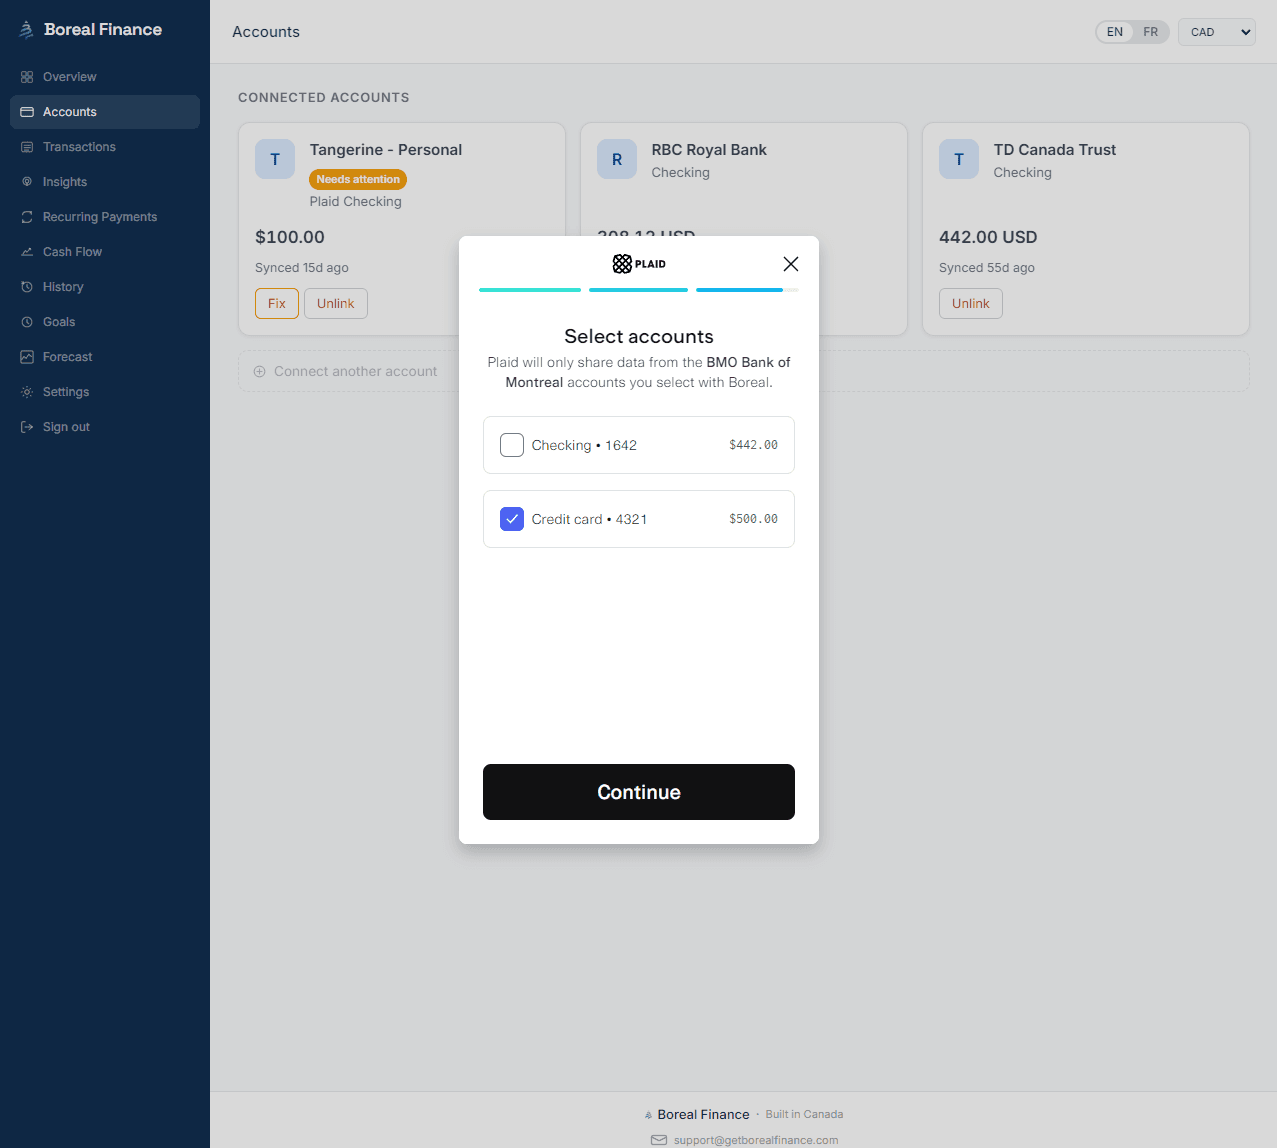The image size is (1277, 1148).
Task: Click the plus icon beside Connect another account
Action: tap(260, 371)
